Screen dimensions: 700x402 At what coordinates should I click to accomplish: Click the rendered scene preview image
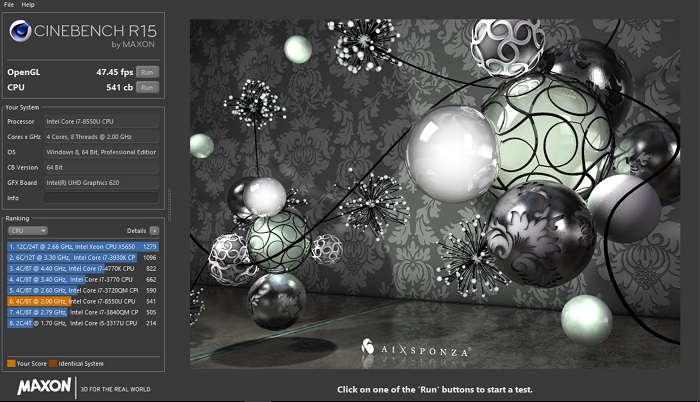pos(435,193)
